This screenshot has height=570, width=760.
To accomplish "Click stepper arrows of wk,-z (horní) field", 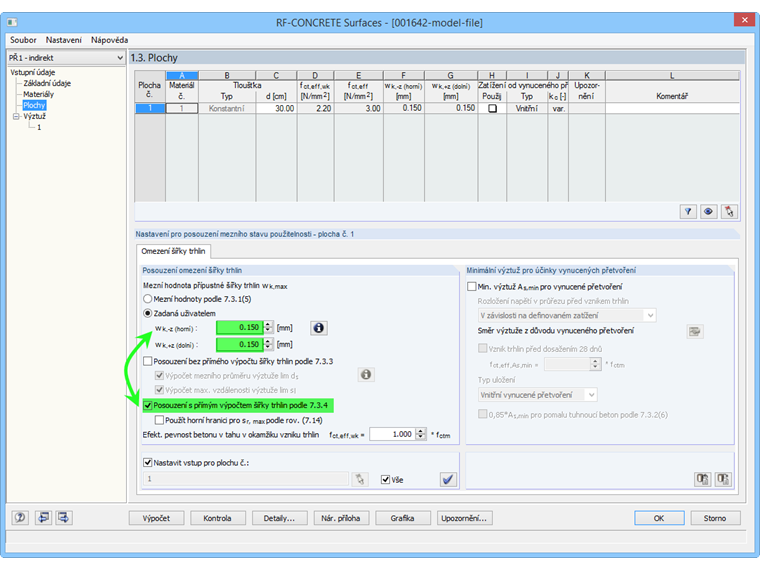I will point(269,328).
